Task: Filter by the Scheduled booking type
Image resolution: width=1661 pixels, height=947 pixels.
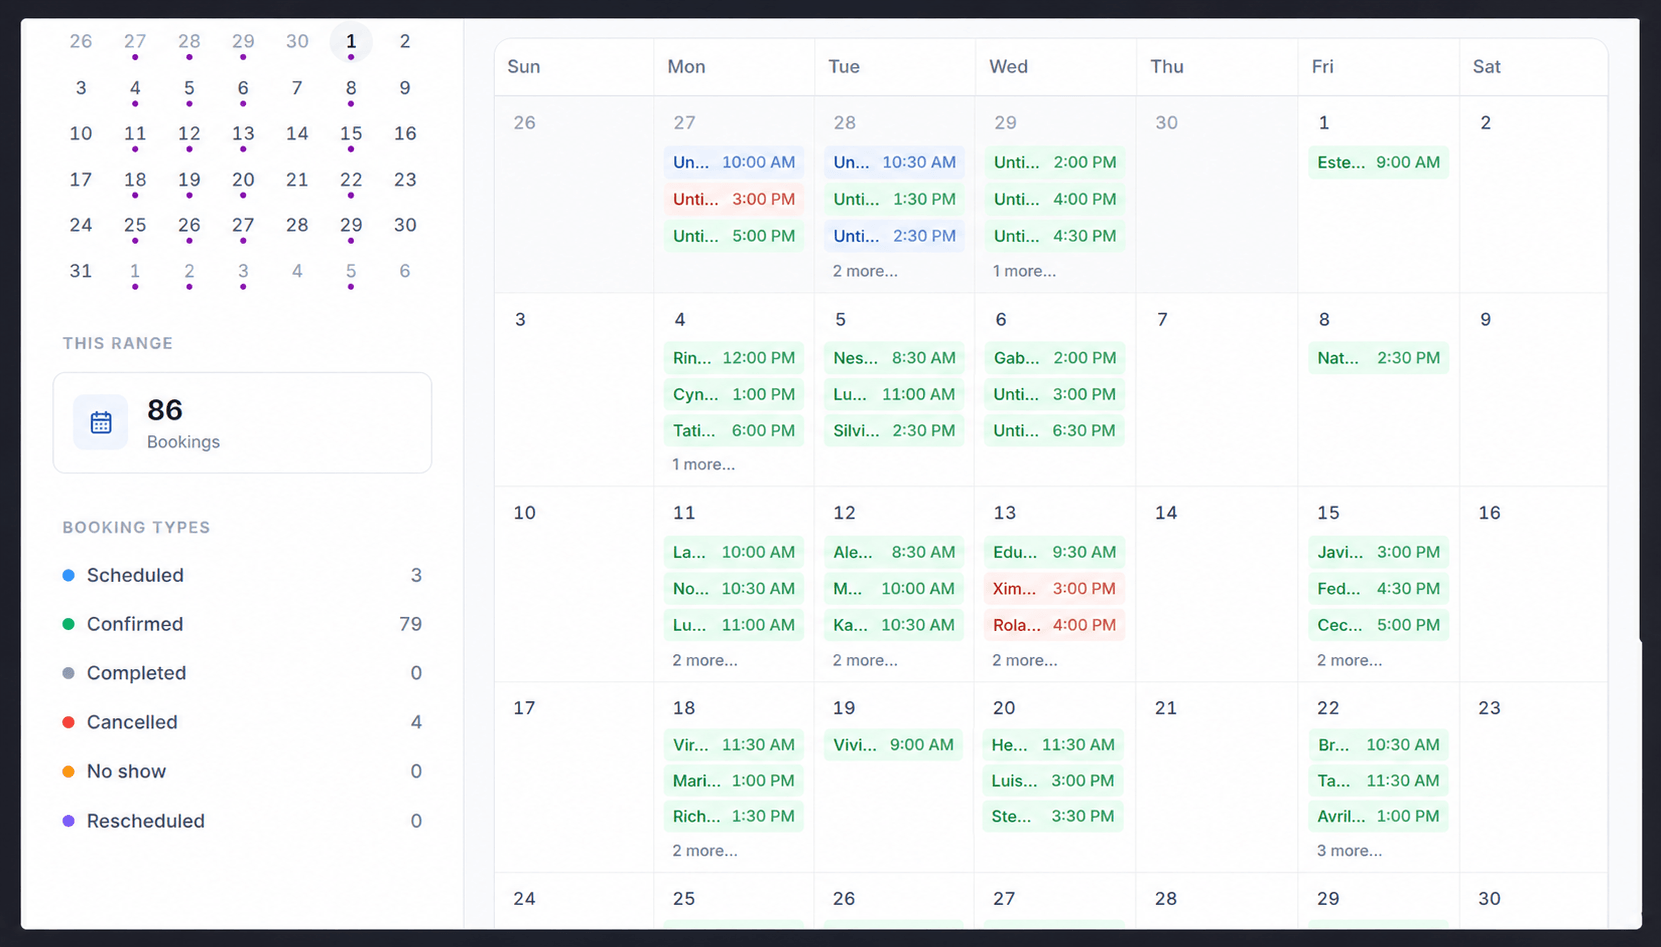Action: click(x=242, y=575)
